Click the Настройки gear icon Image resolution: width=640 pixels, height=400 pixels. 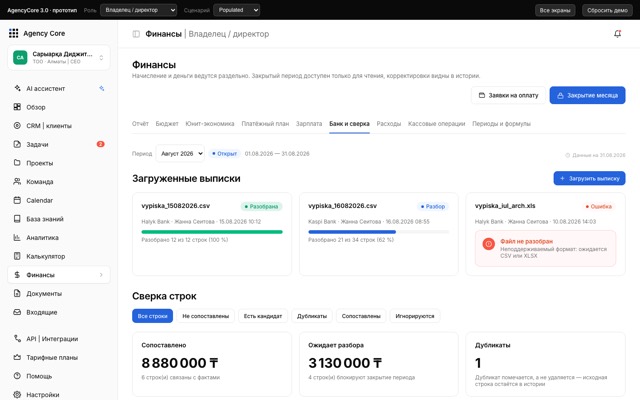tap(17, 394)
